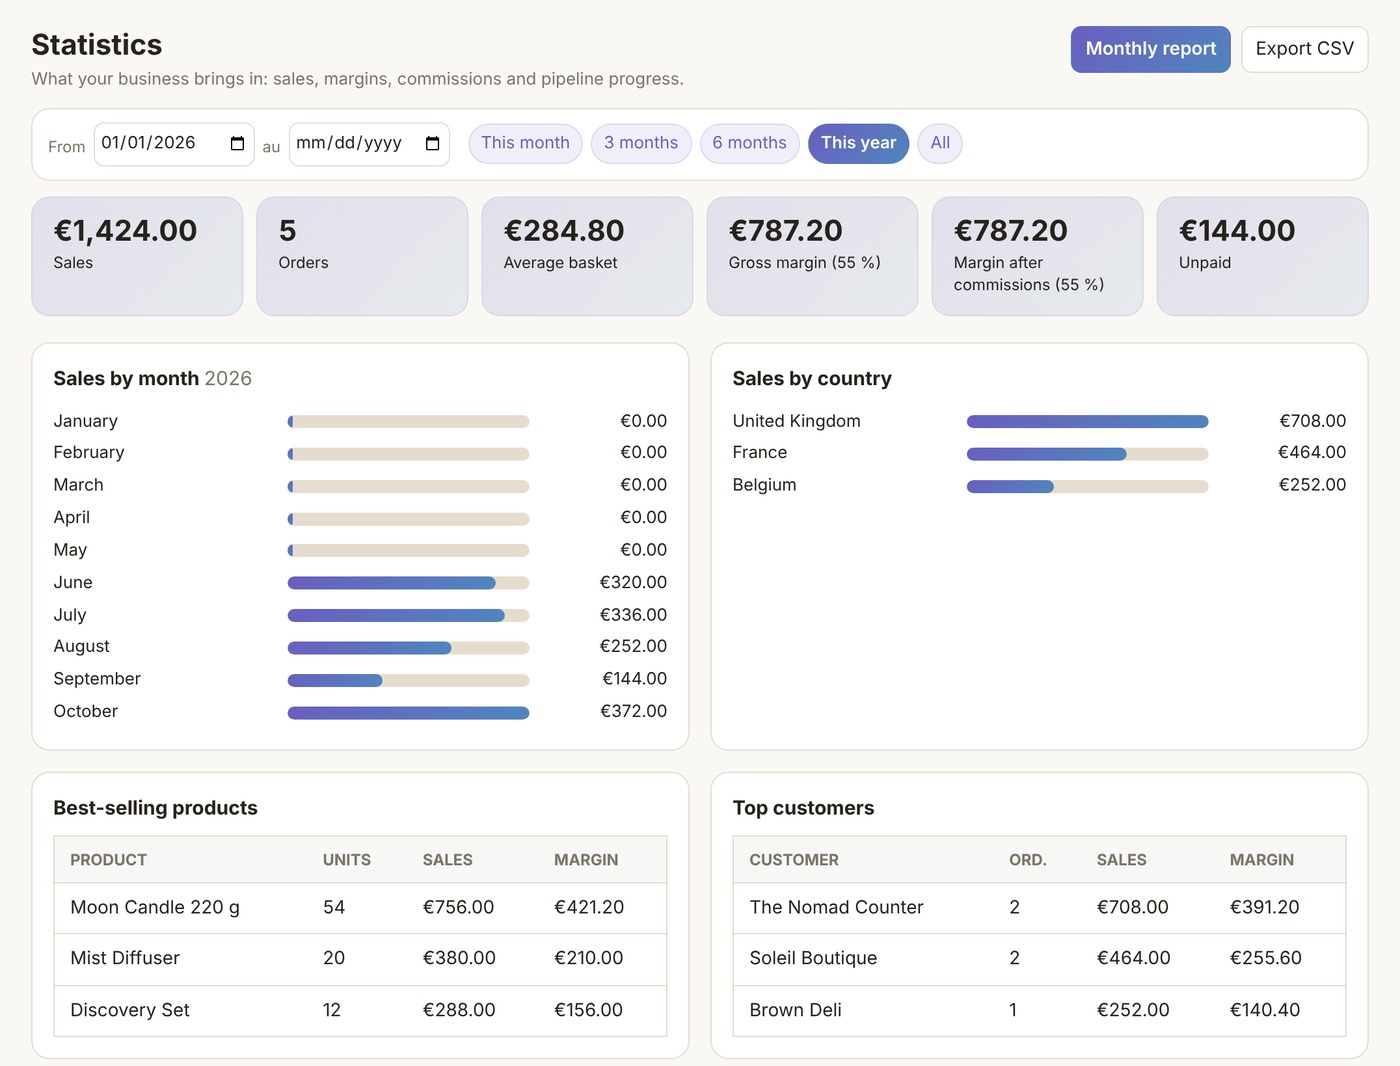Click the July amount €336.00
Viewport: 1400px width, 1066px height.
click(633, 615)
